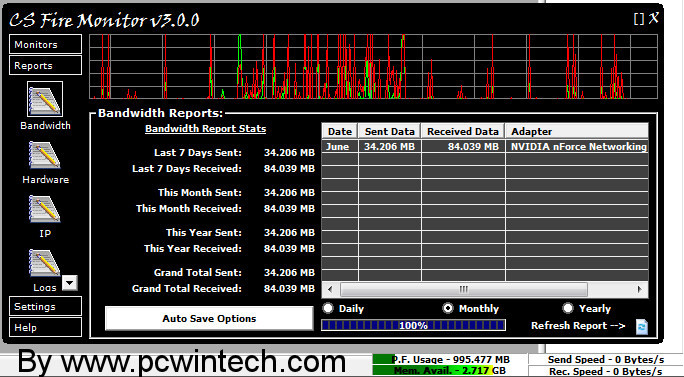Open the Hardware report icon
The width and height of the screenshot is (684, 377).
(45, 155)
